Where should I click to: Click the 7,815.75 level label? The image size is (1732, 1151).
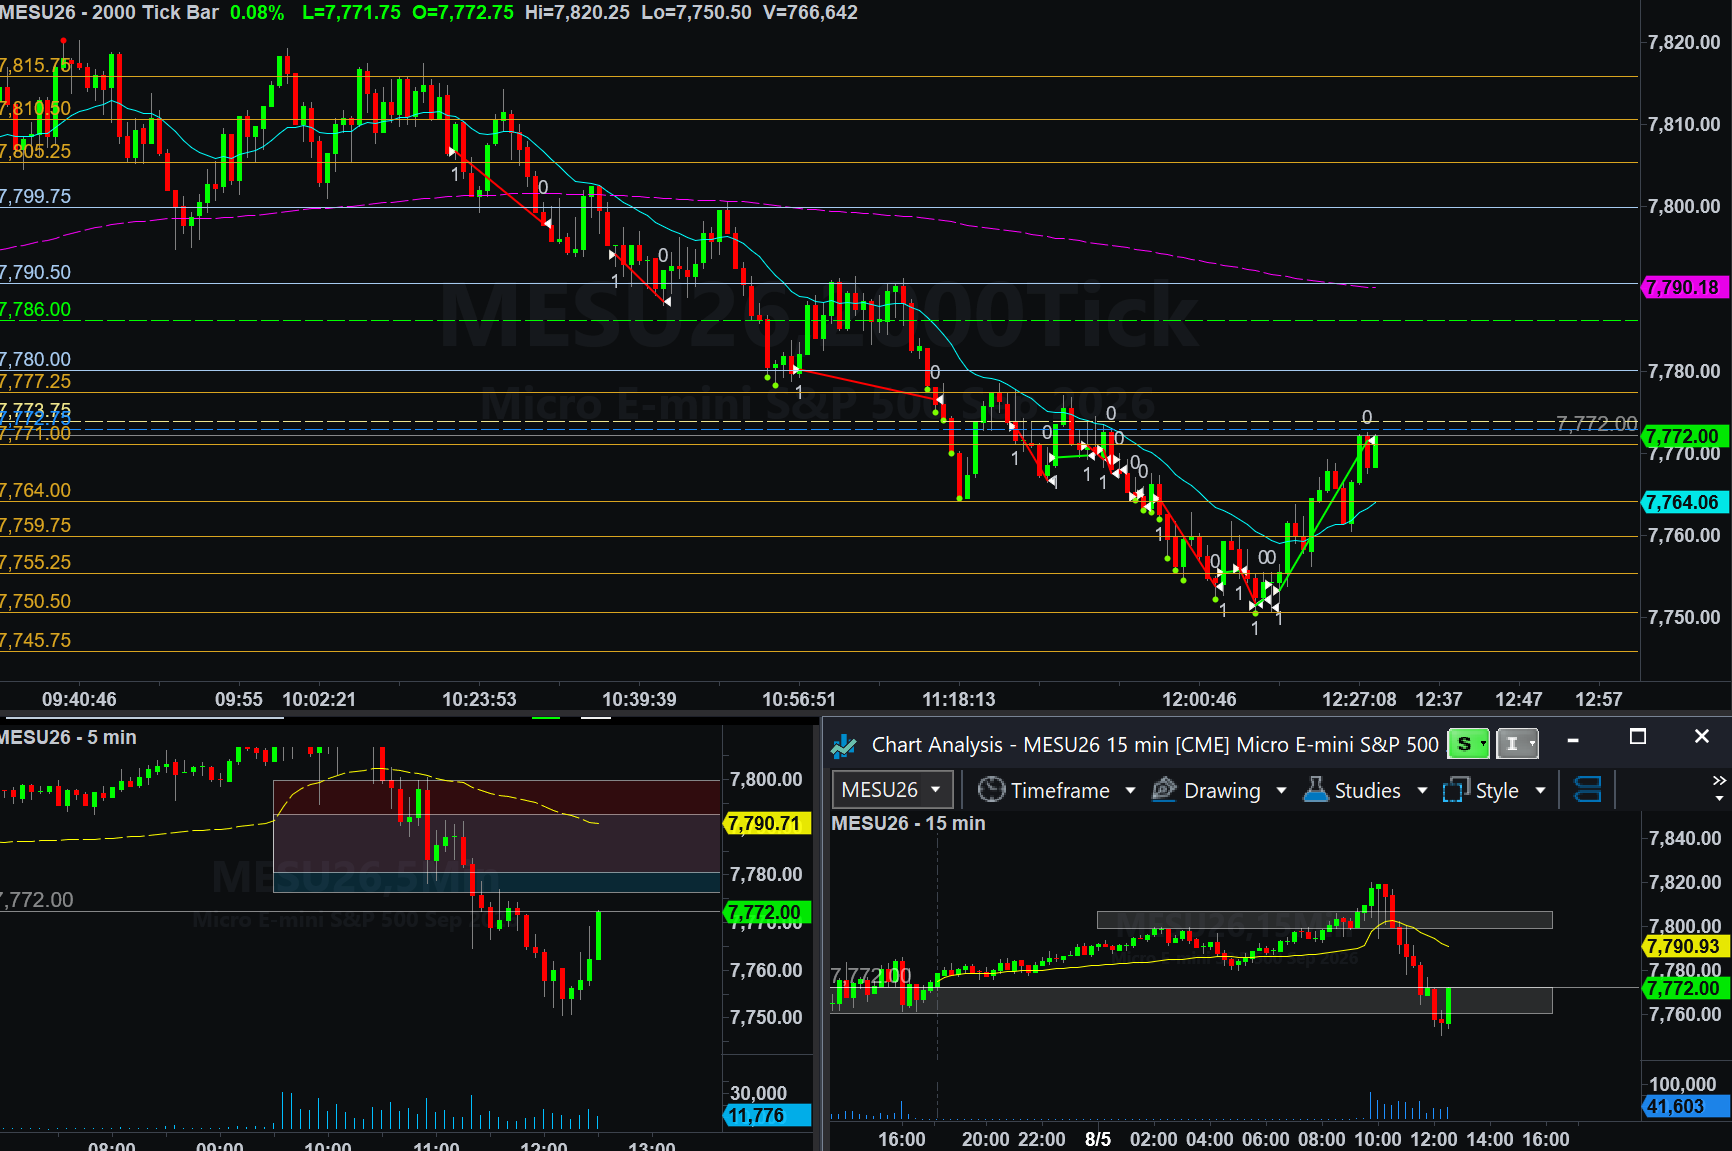click(36, 65)
